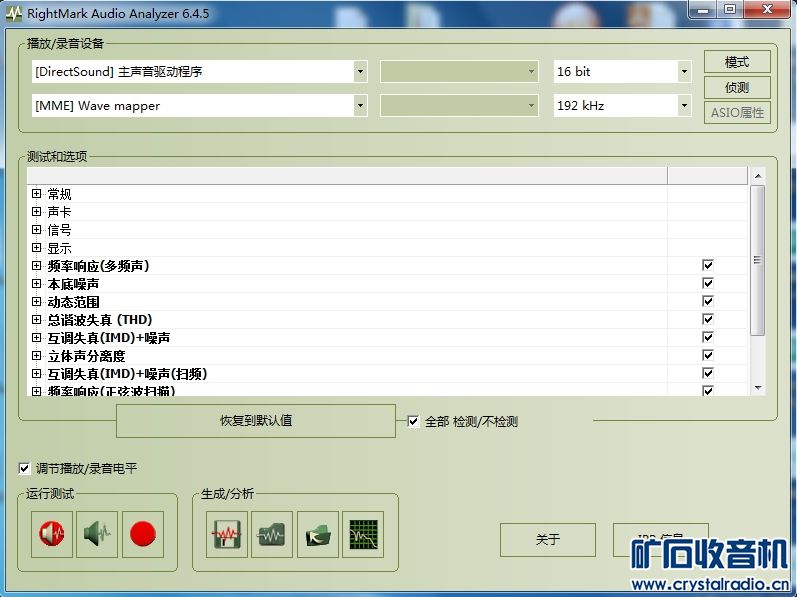Image resolution: width=797 pixels, height=597 pixels.
Task: Click 恢复到默认值 button
Action: (256, 421)
